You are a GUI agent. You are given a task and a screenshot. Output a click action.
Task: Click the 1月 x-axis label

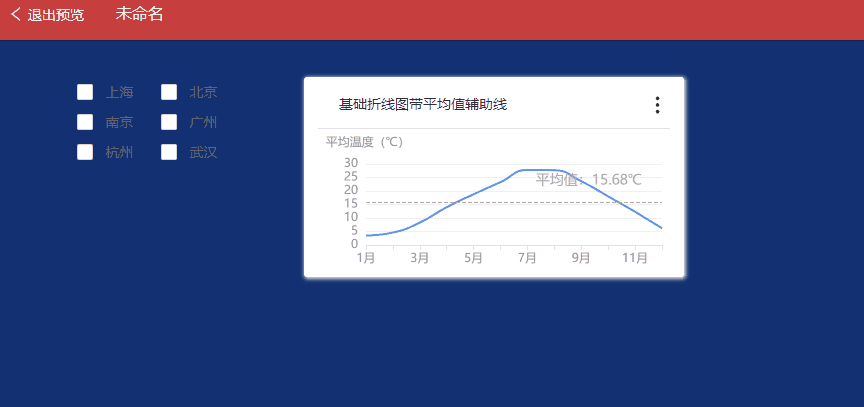[366, 257]
